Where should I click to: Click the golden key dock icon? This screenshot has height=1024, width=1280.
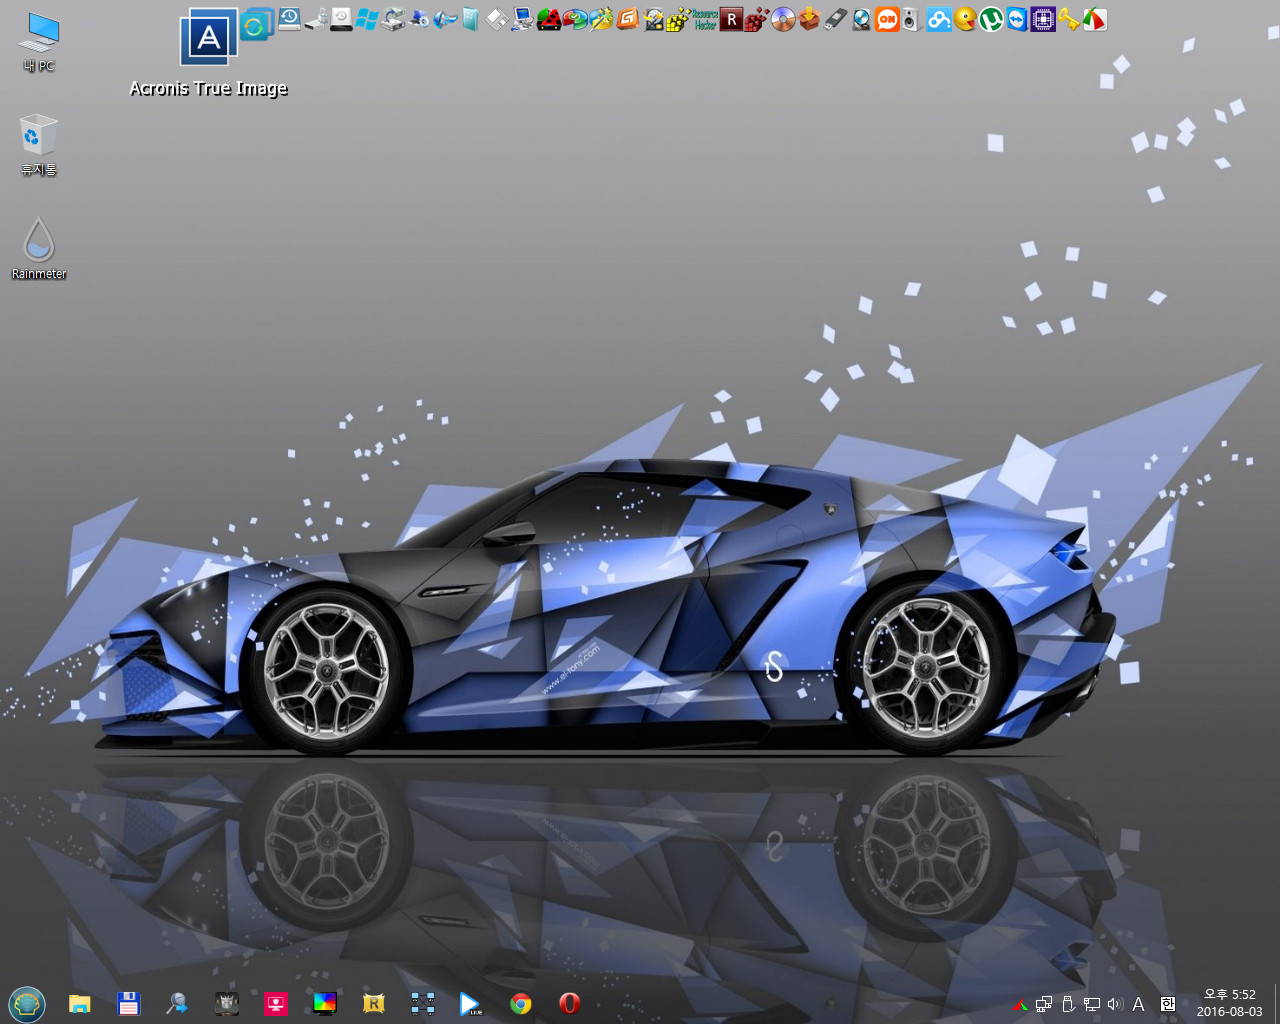pos(1068,19)
